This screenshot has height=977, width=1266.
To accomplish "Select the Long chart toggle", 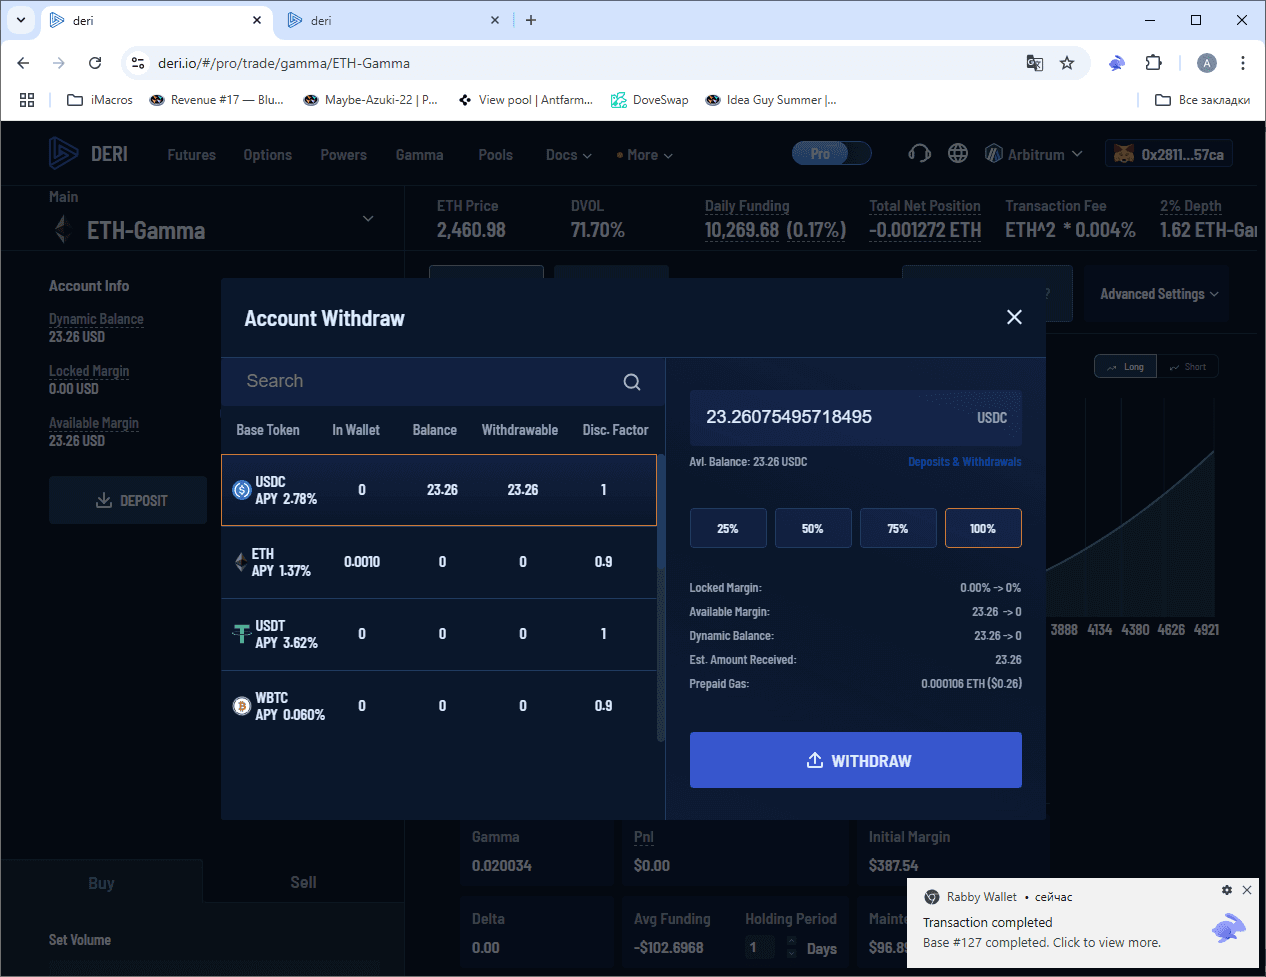I will point(1125,367).
